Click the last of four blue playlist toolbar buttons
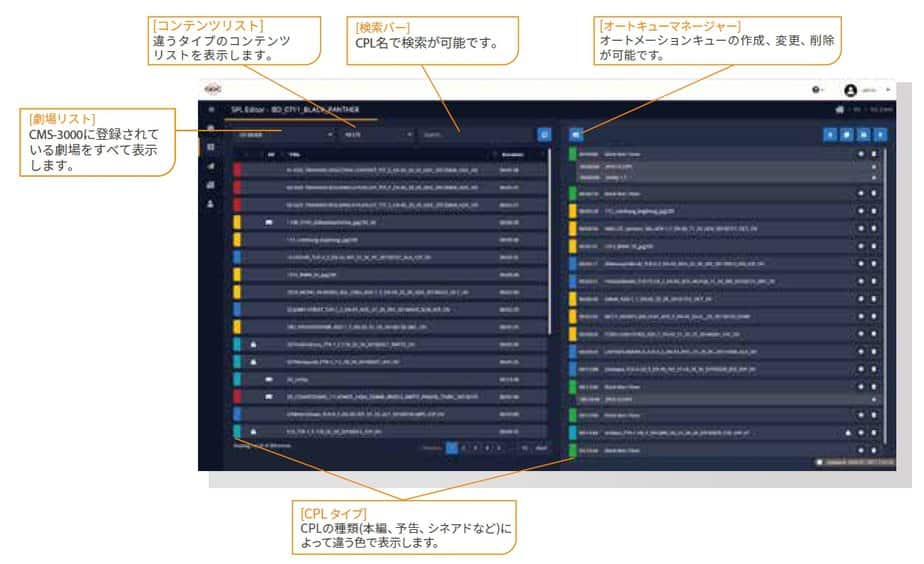 880,135
